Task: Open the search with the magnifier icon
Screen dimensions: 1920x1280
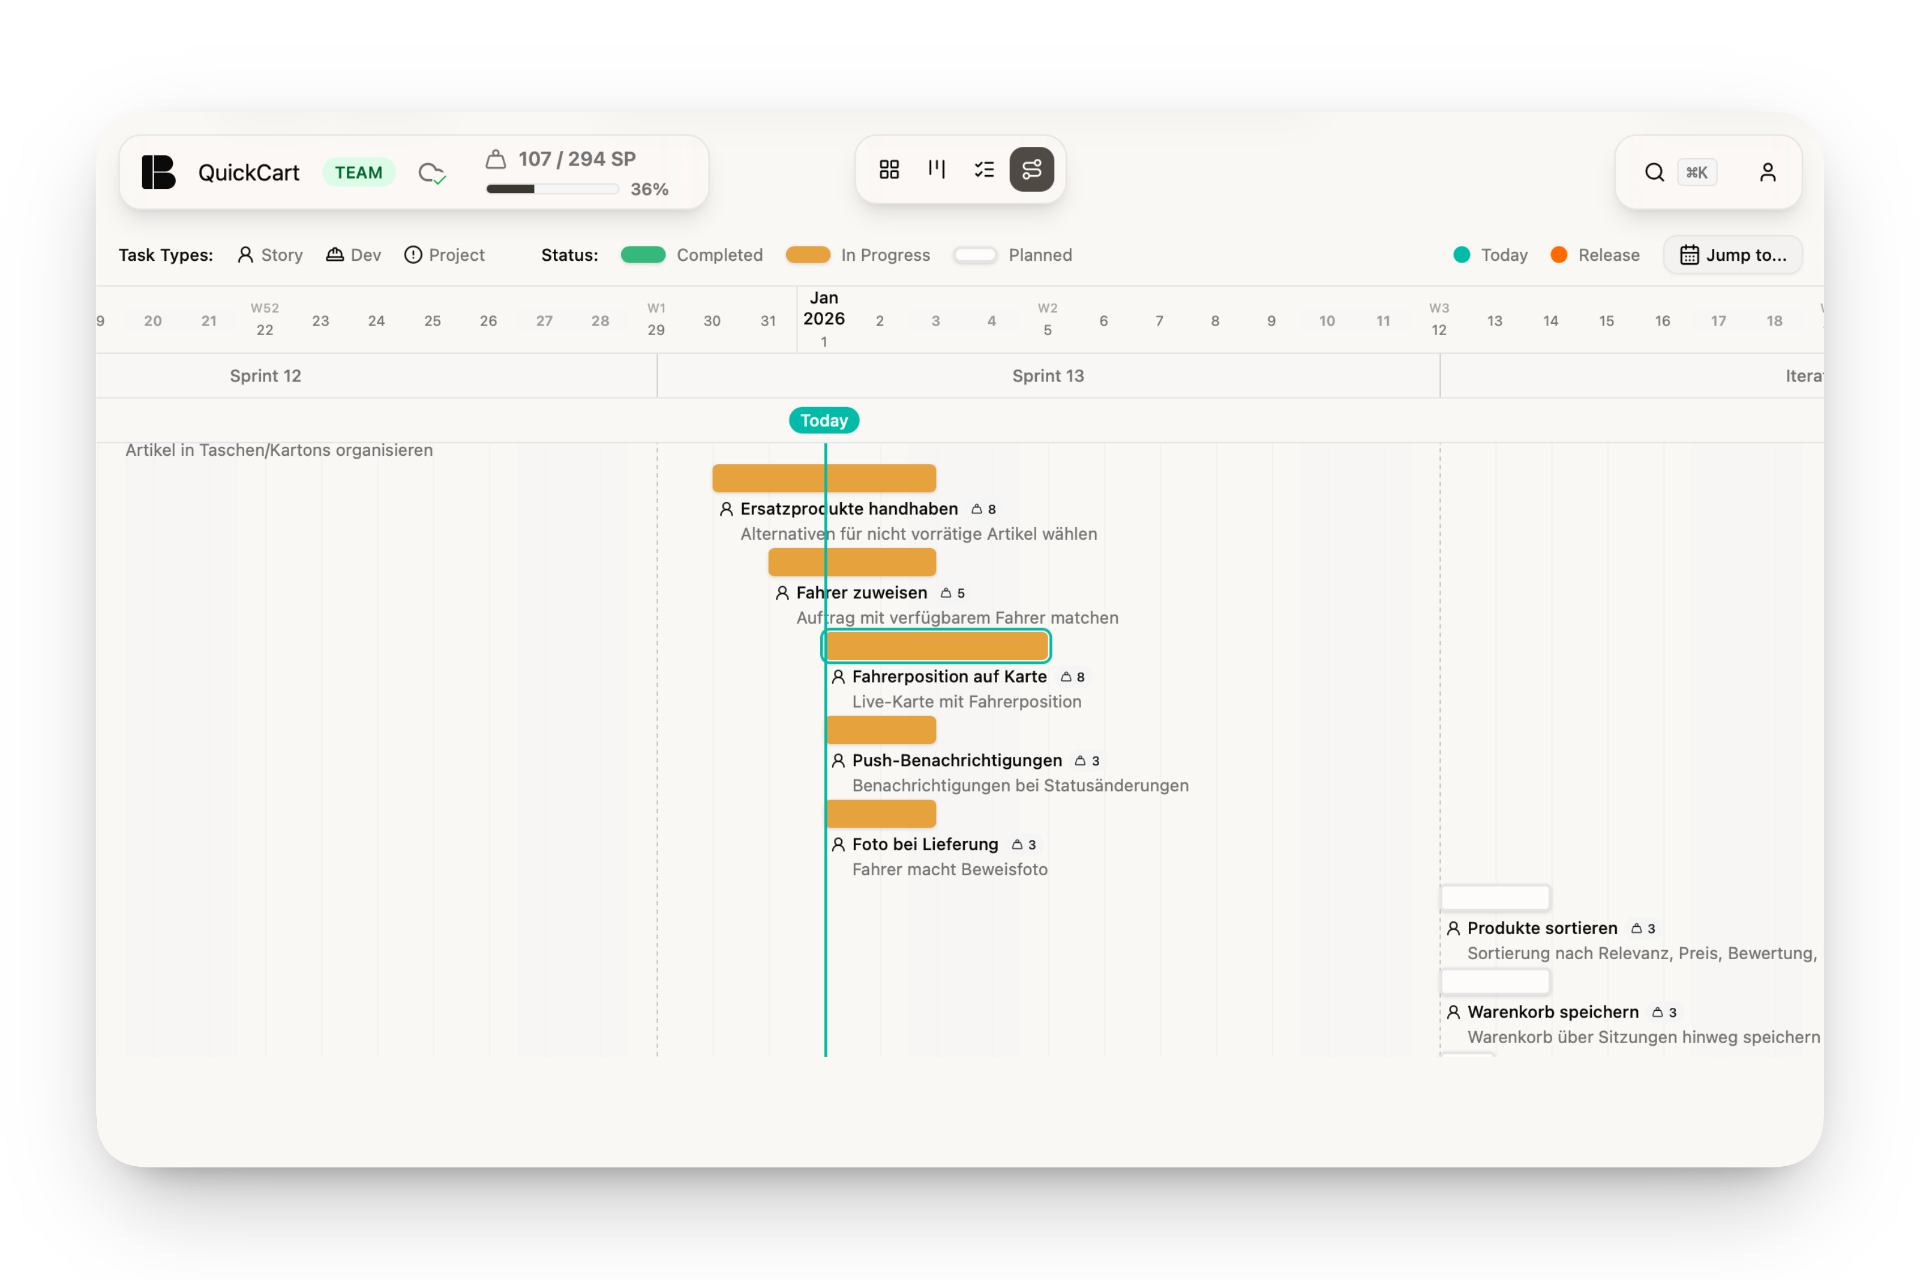Action: click(x=1654, y=172)
